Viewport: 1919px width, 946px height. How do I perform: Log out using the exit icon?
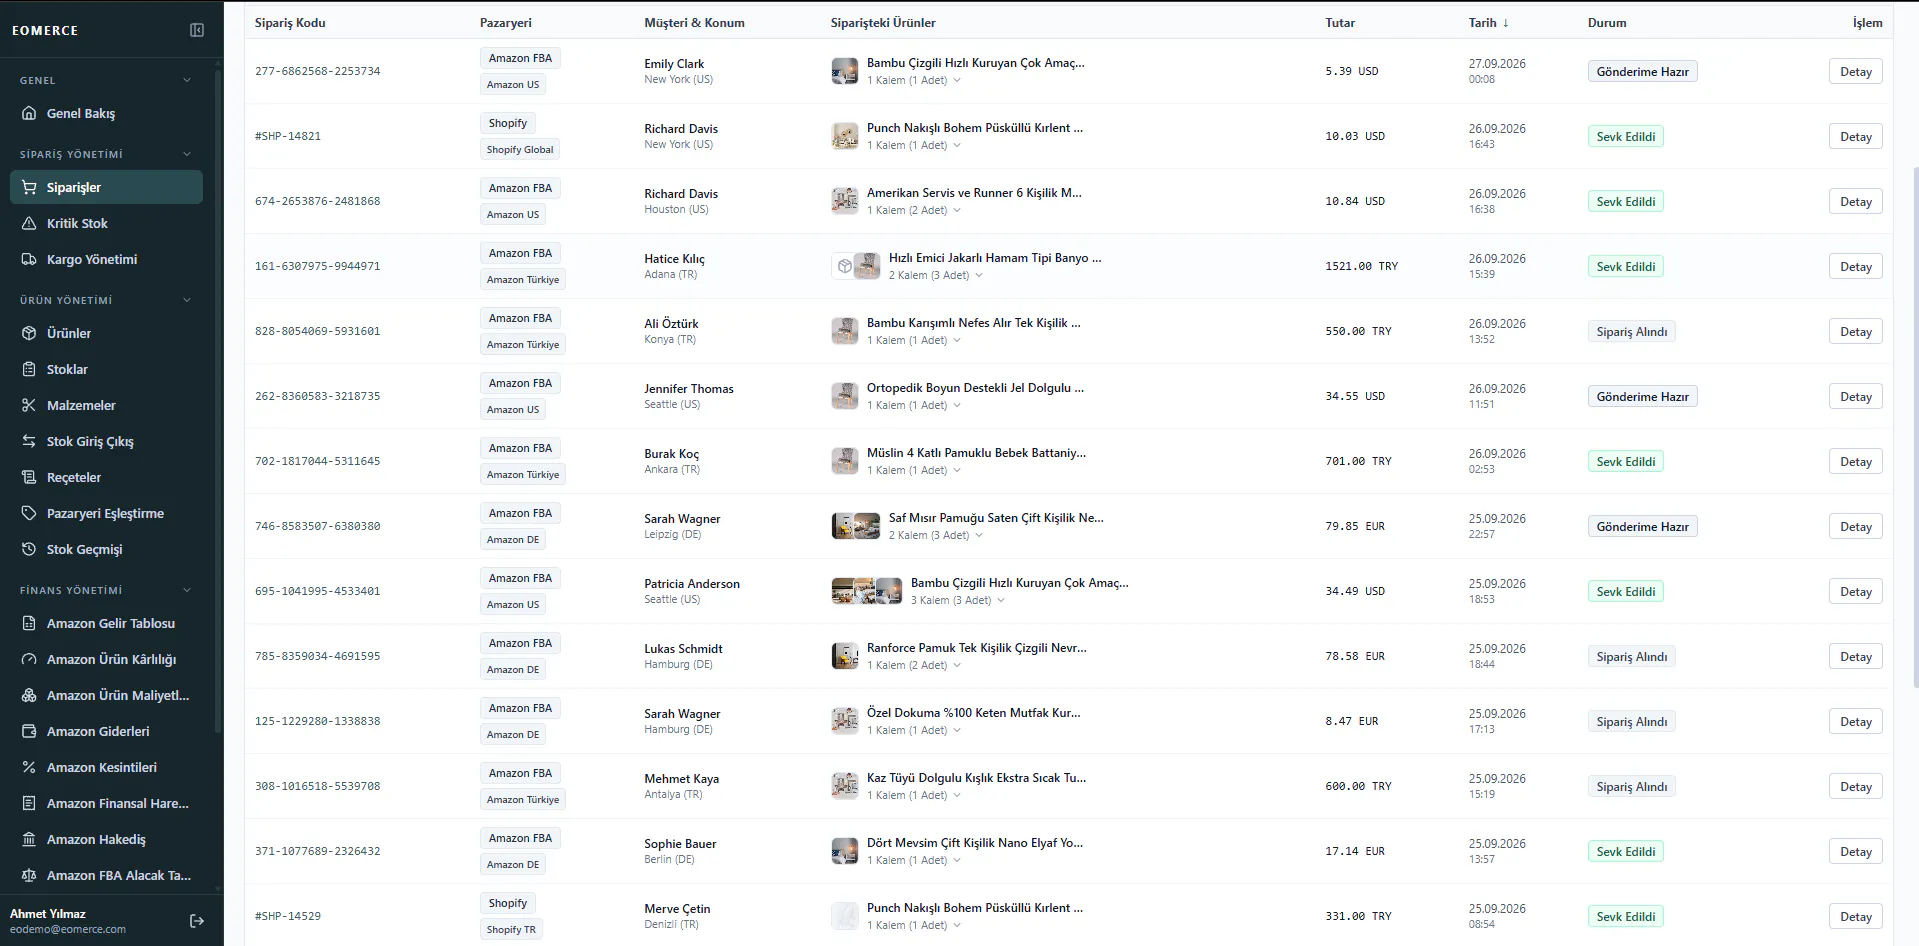tap(197, 921)
